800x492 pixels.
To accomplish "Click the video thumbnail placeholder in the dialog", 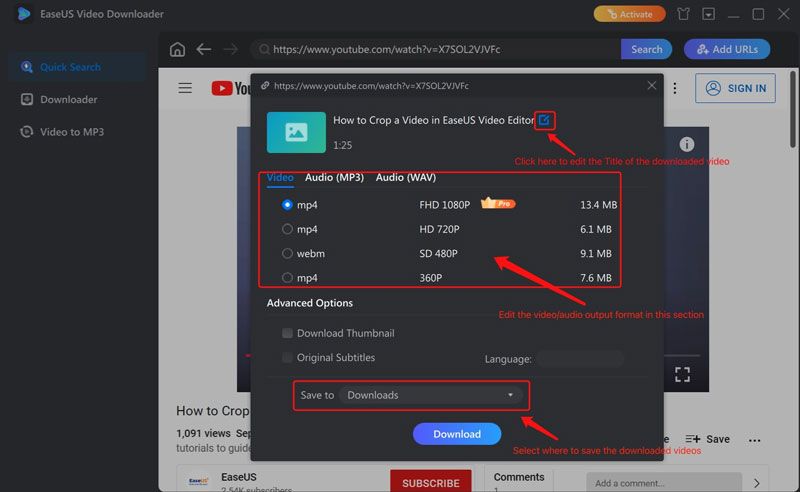I will pos(296,133).
